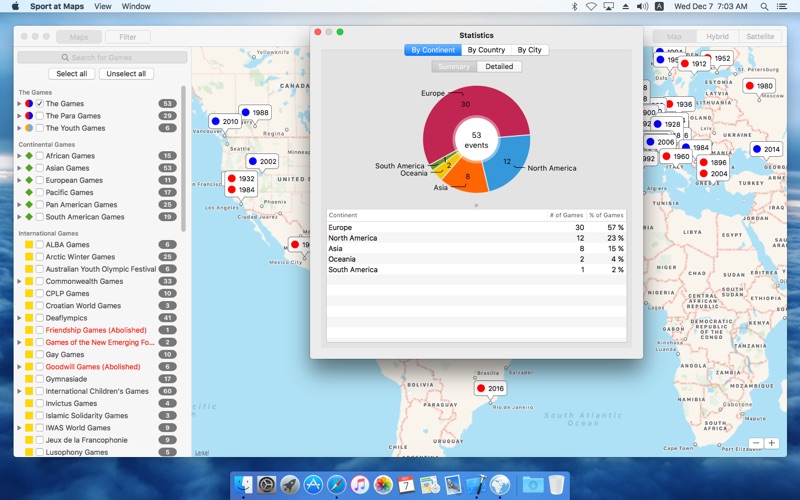
Task: Click the yellow square icon next to ALBA Games
Action: [29, 244]
